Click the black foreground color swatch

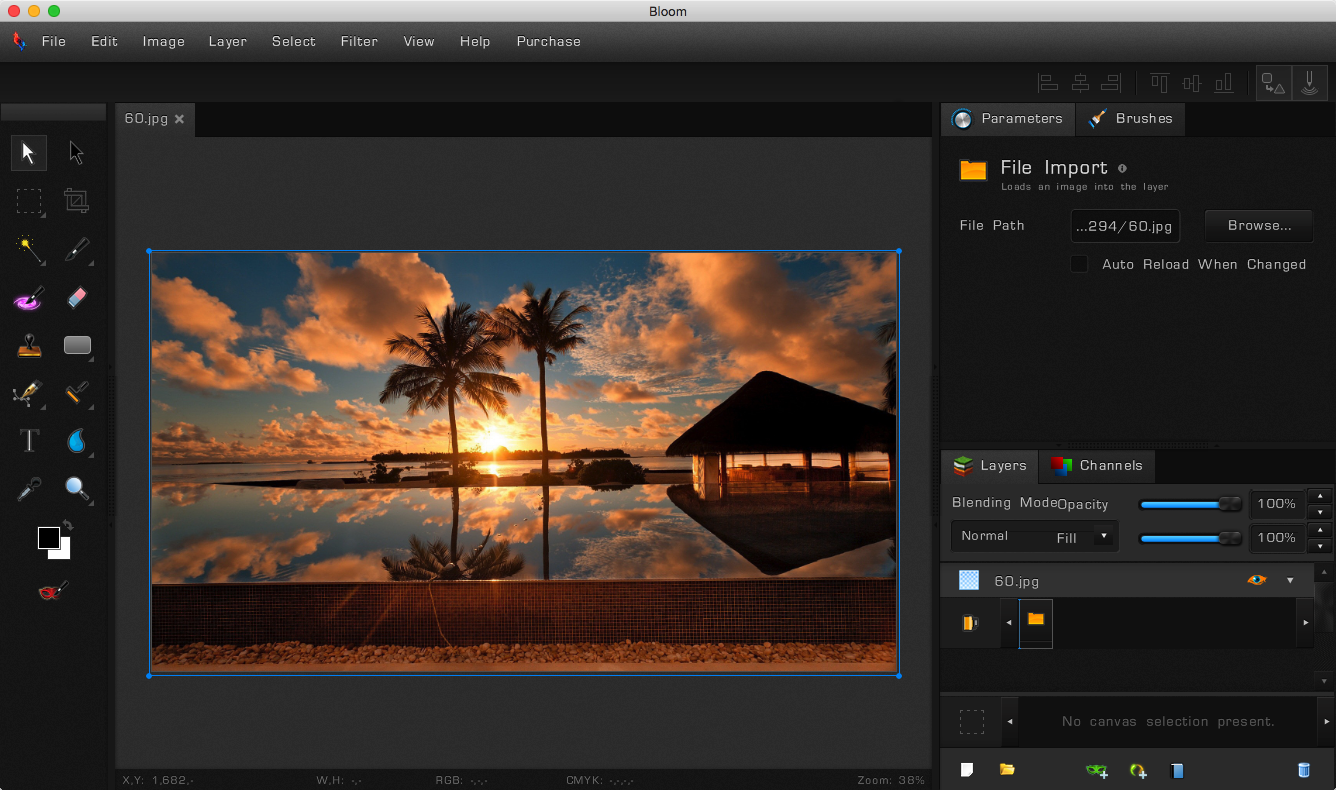(48, 538)
